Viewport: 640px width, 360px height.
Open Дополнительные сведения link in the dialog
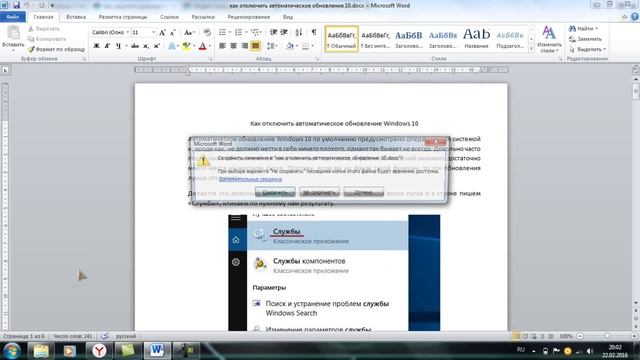pyautogui.click(x=250, y=179)
